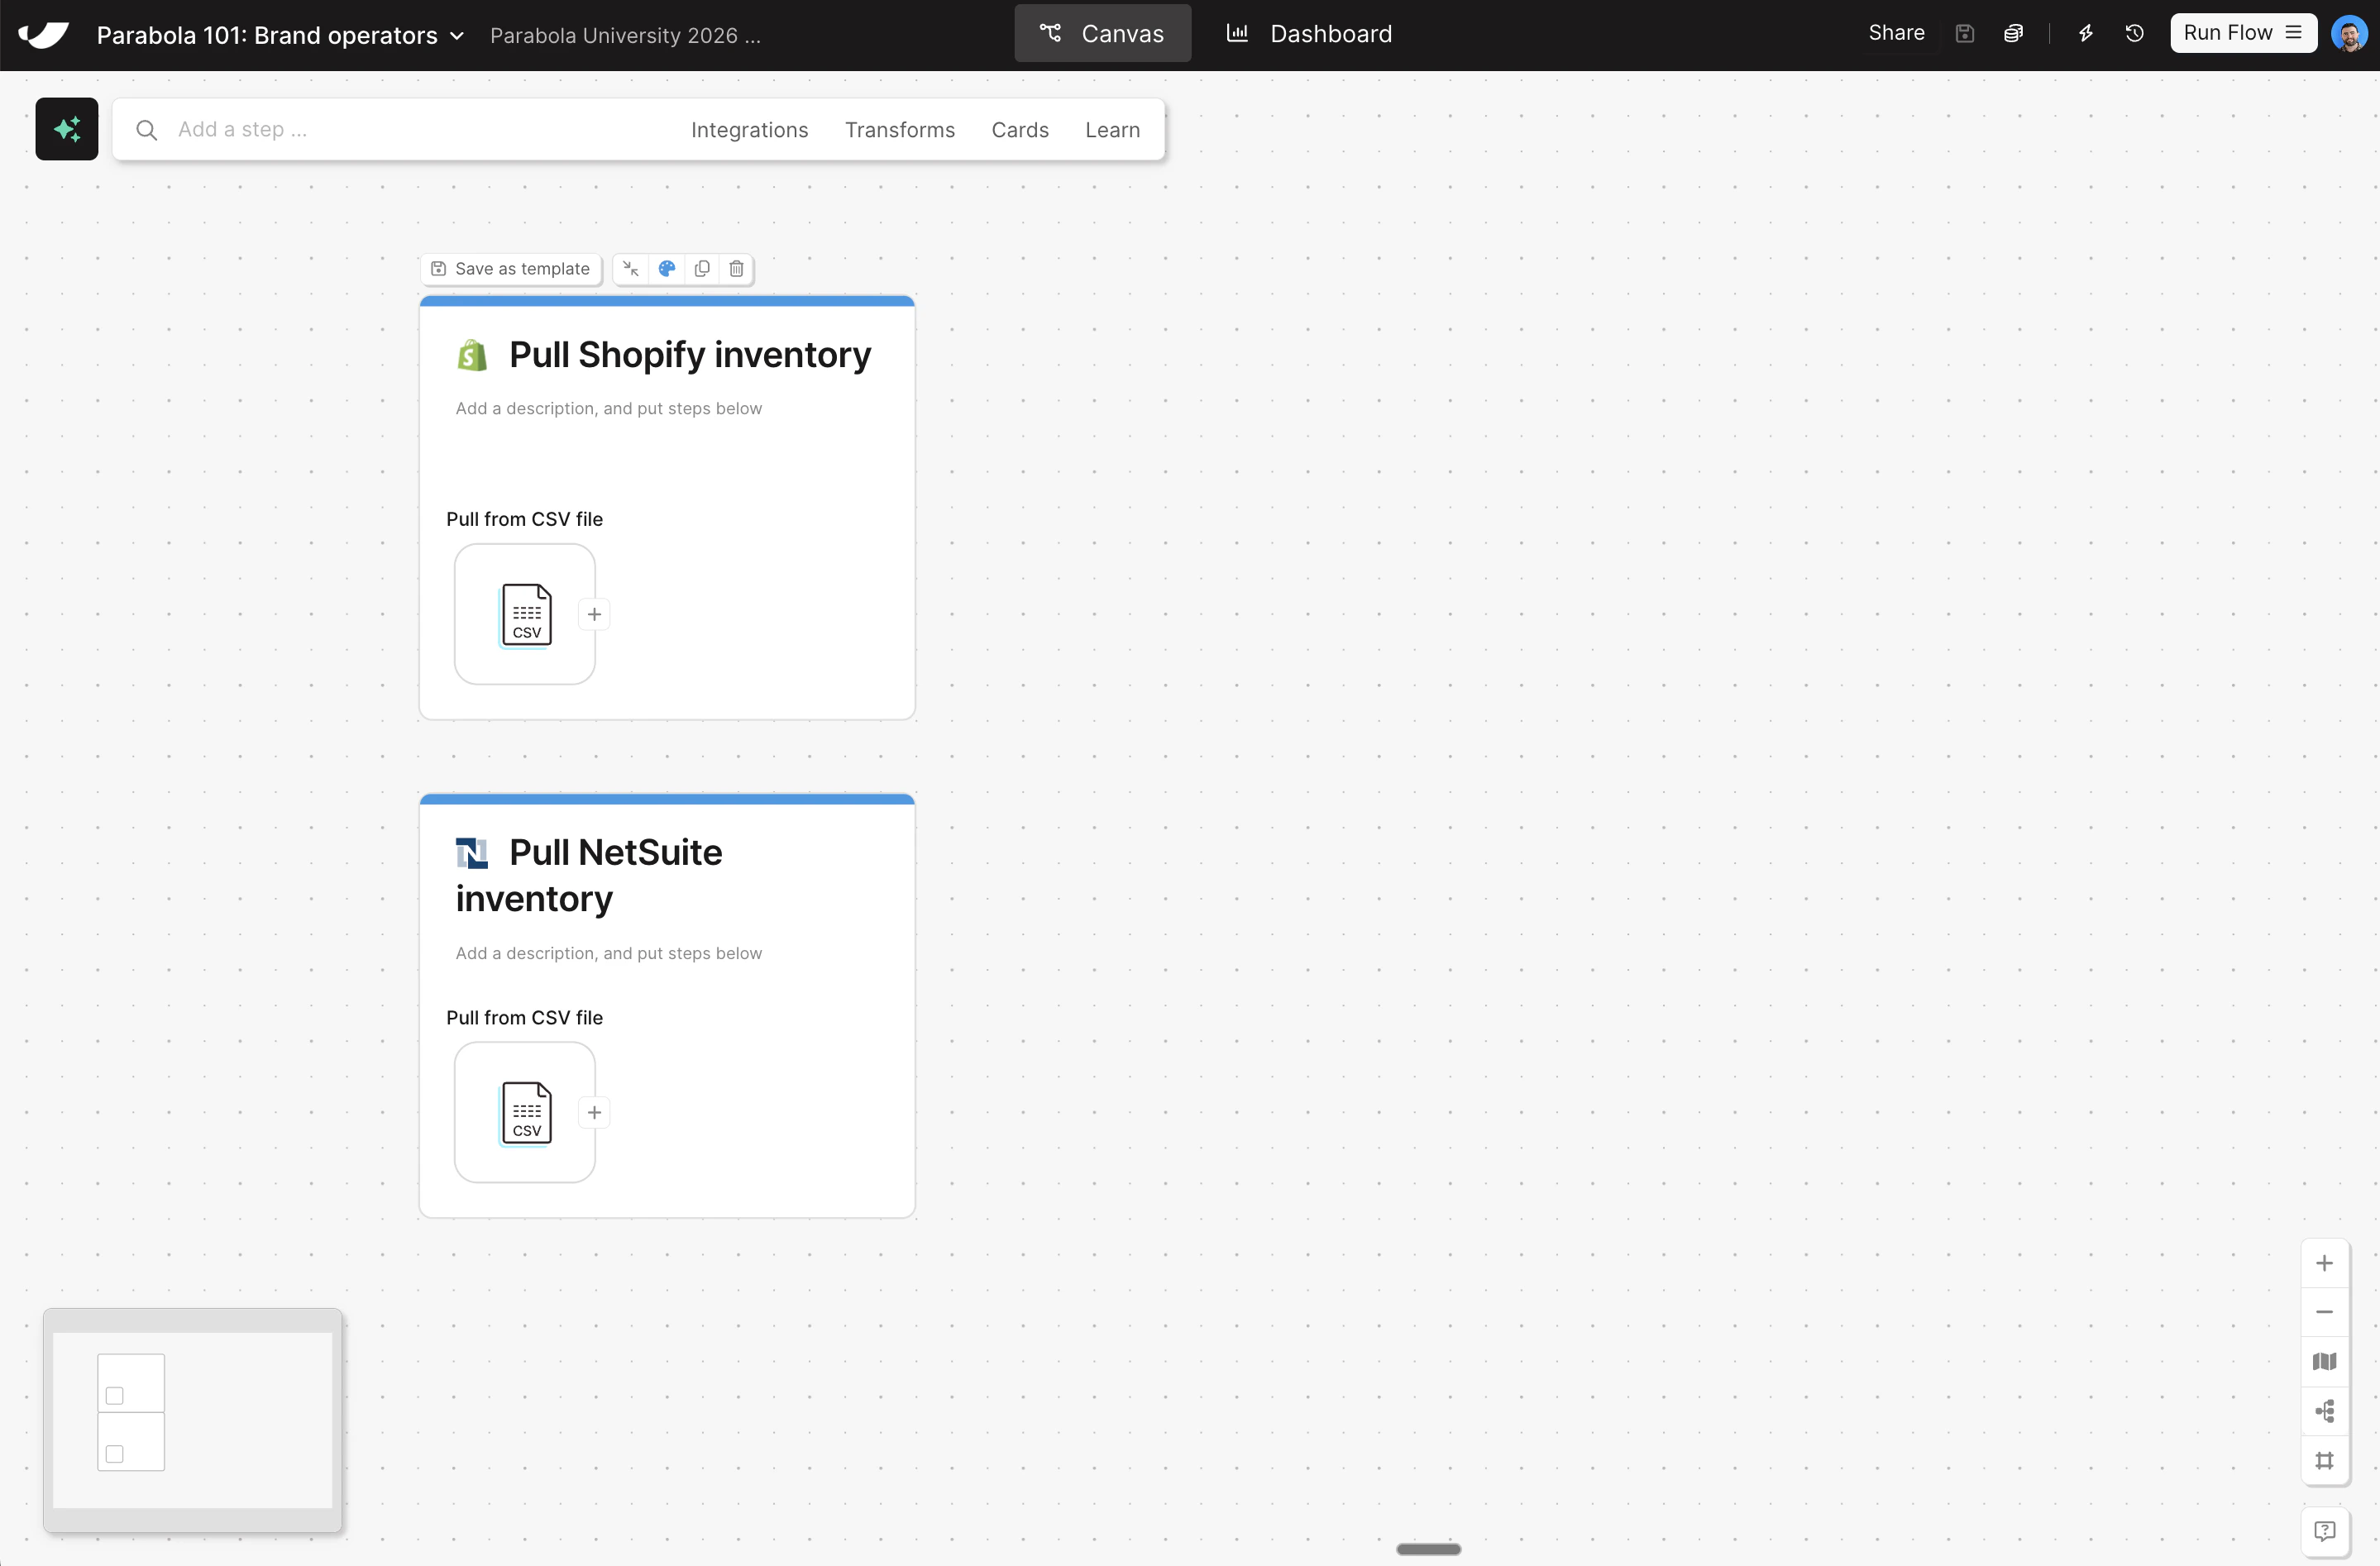The height and width of the screenshot is (1566, 2380).
Task: Switch to Dashboard tab
Action: click(x=1309, y=34)
